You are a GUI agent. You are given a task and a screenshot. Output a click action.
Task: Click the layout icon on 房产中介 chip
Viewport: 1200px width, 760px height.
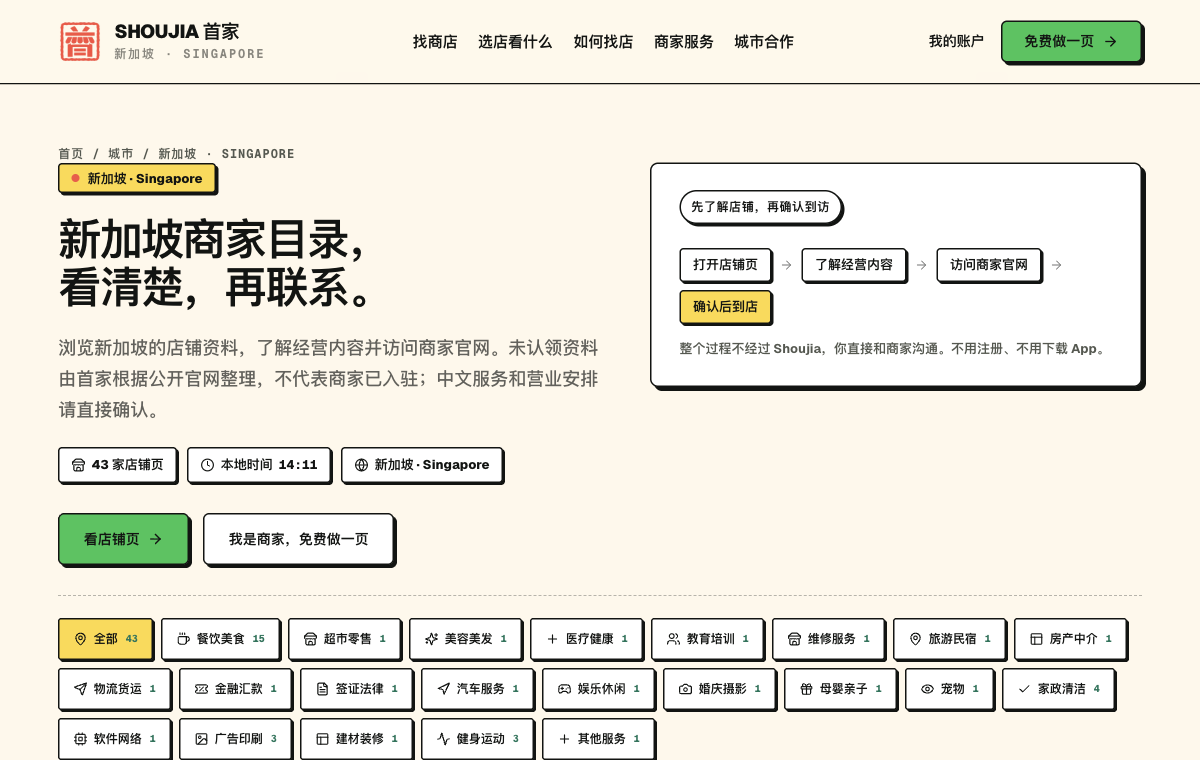1036,639
